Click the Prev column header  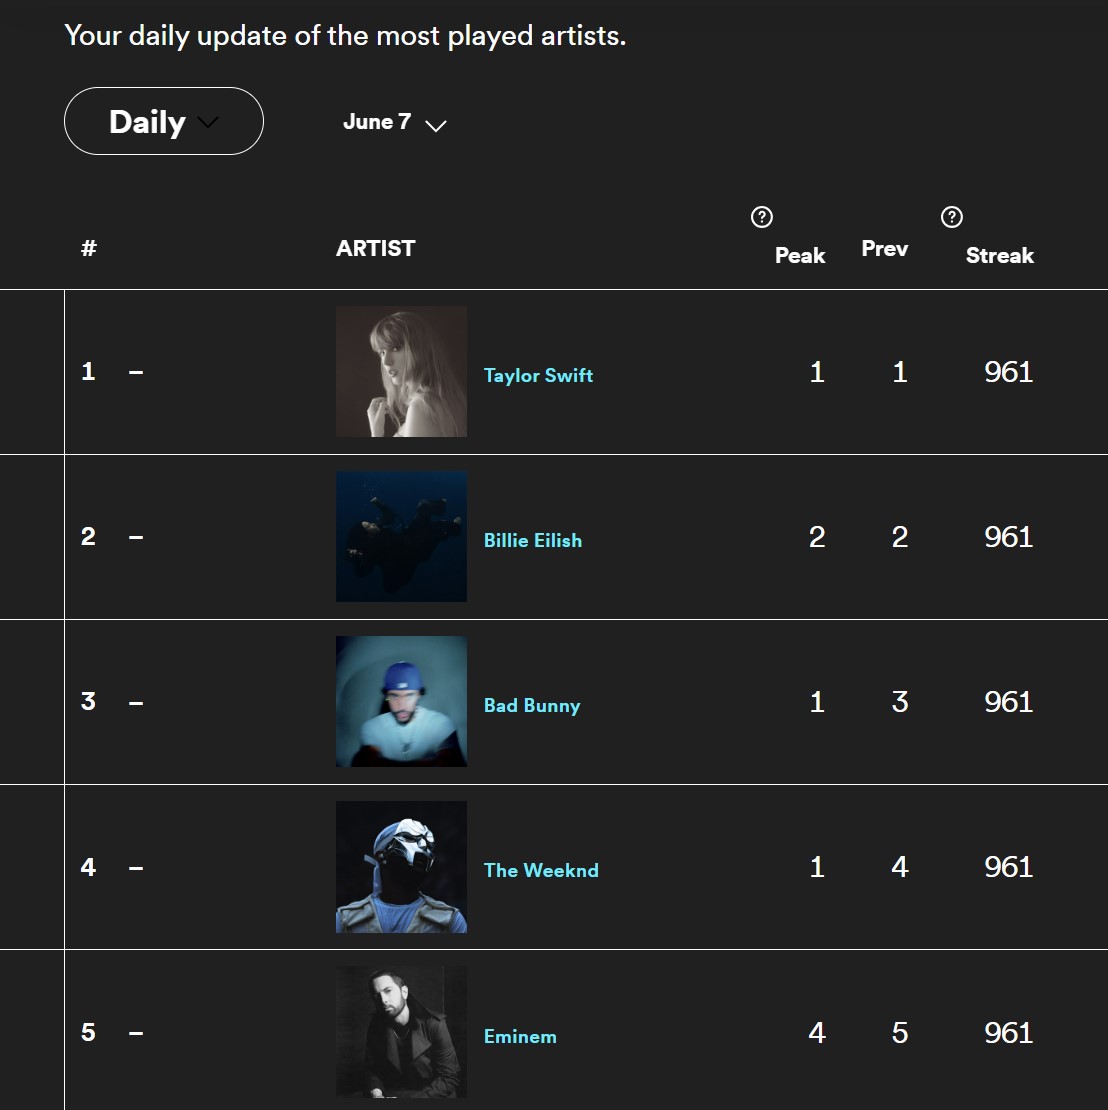(884, 249)
